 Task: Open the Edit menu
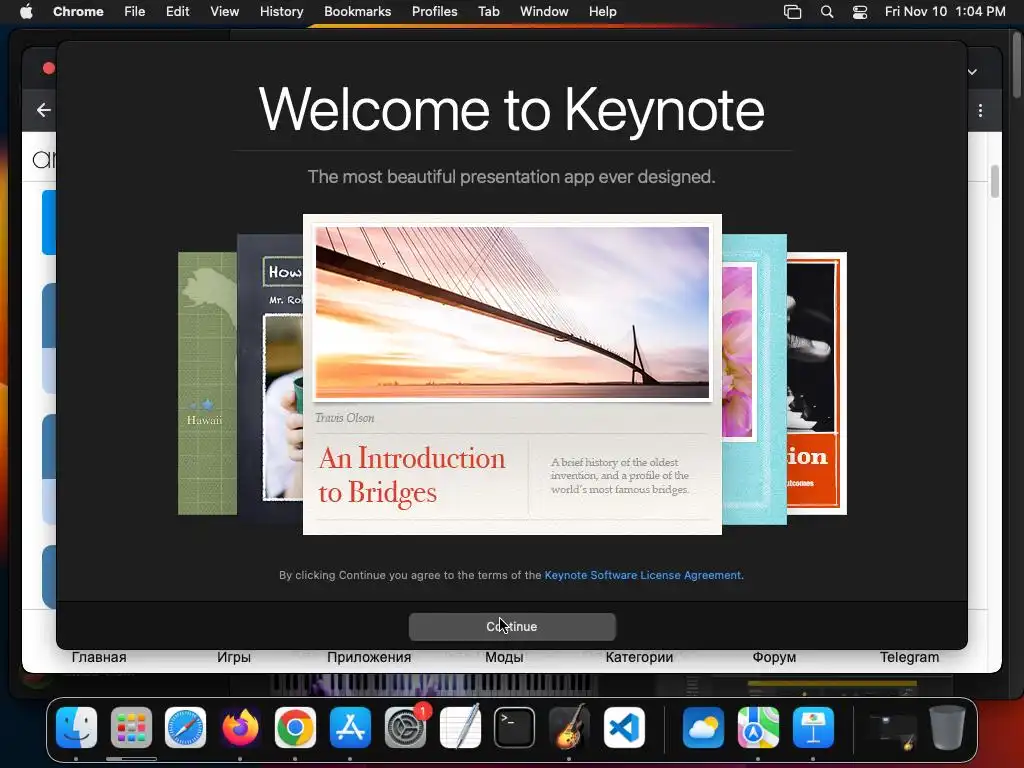[x=177, y=12]
